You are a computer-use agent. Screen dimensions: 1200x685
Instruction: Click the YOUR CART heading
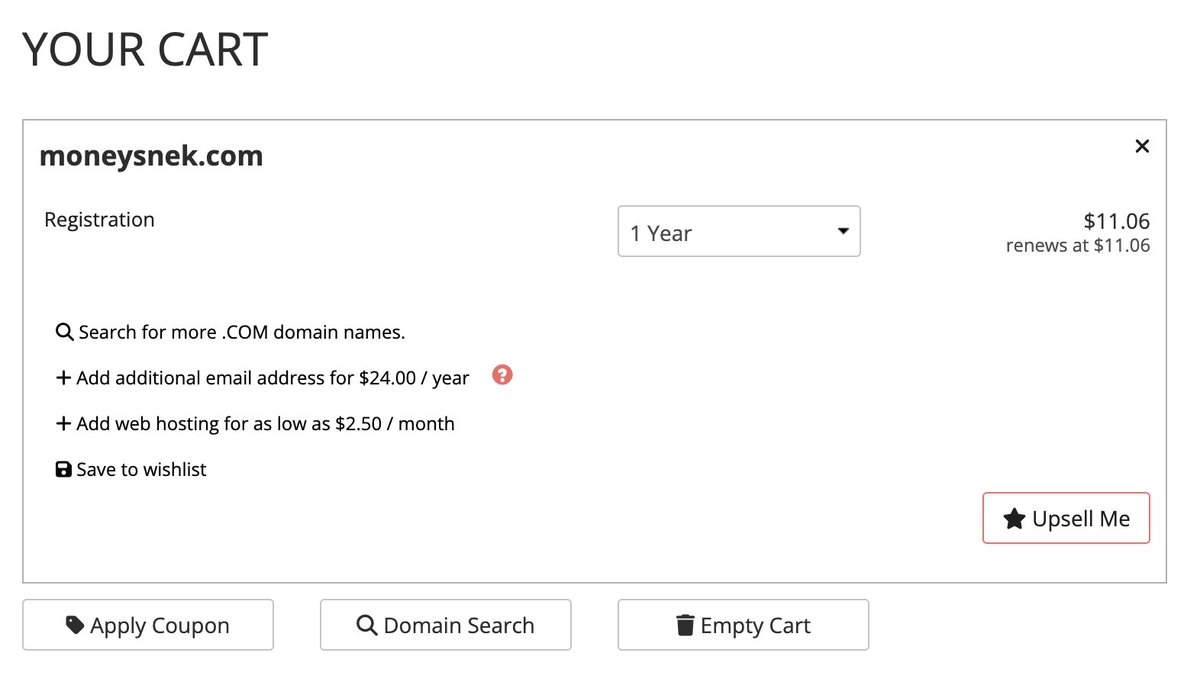[x=145, y=50]
